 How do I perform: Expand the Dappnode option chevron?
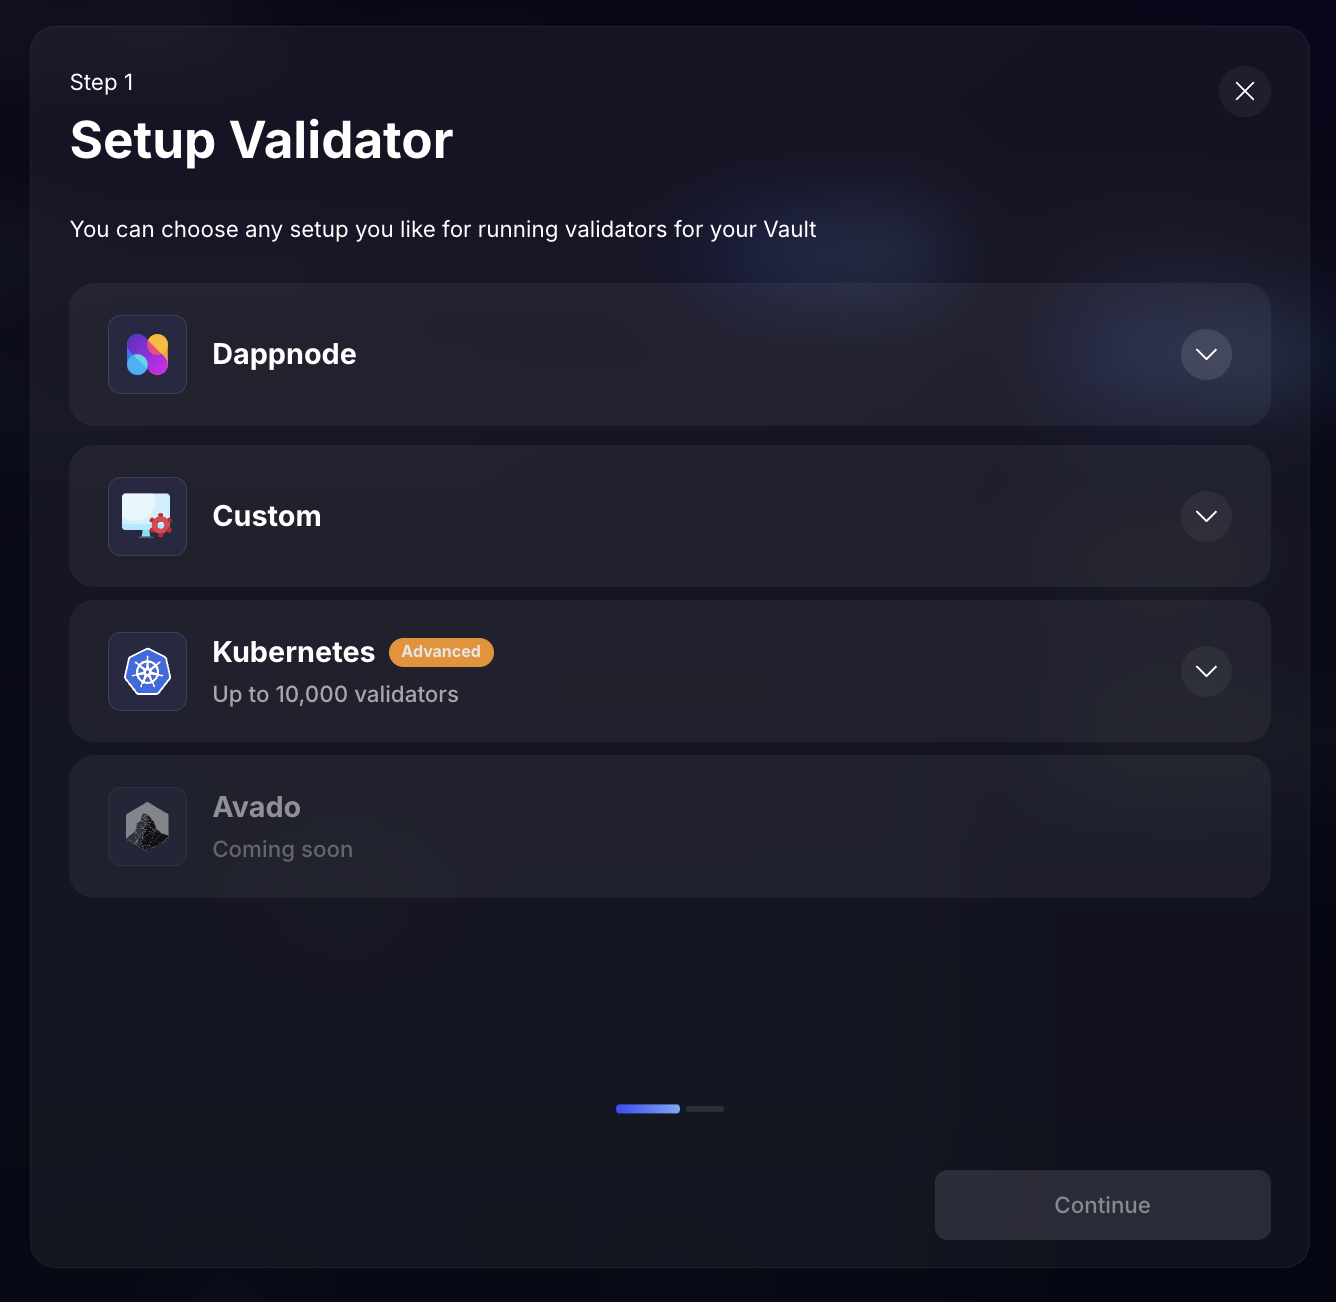(x=1206, y=355)
